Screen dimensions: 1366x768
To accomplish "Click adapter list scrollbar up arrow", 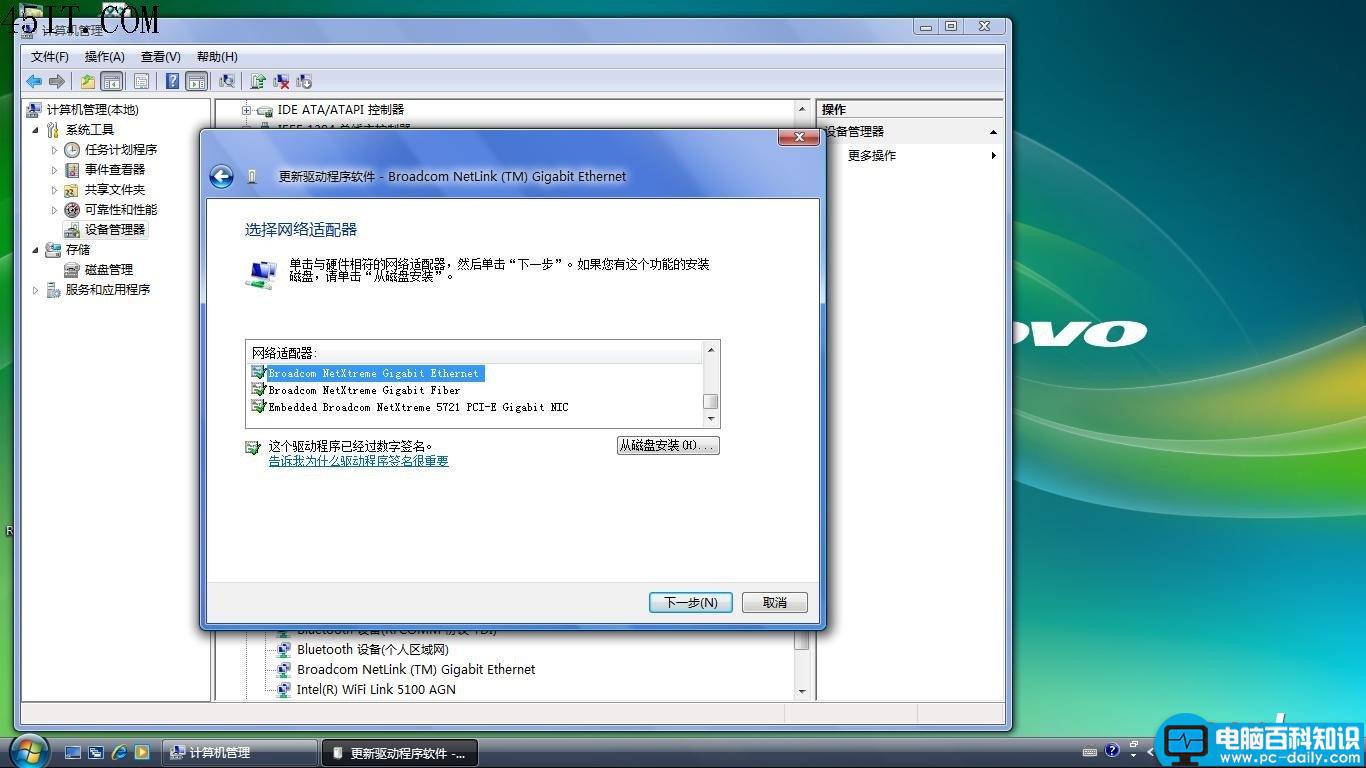I will click(x=711, y=350).
